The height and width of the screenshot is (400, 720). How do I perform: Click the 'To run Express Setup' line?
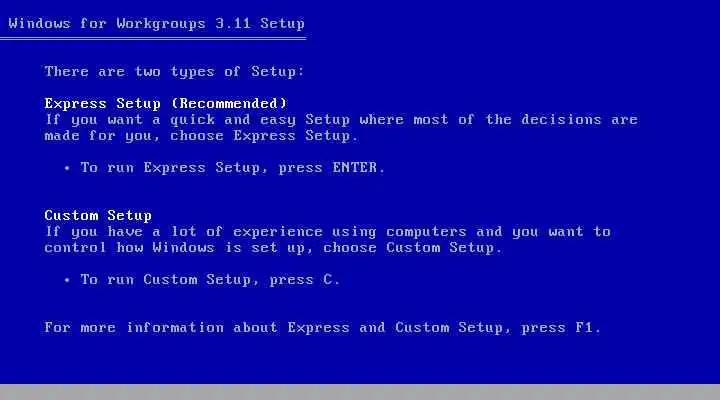point(233,168)
